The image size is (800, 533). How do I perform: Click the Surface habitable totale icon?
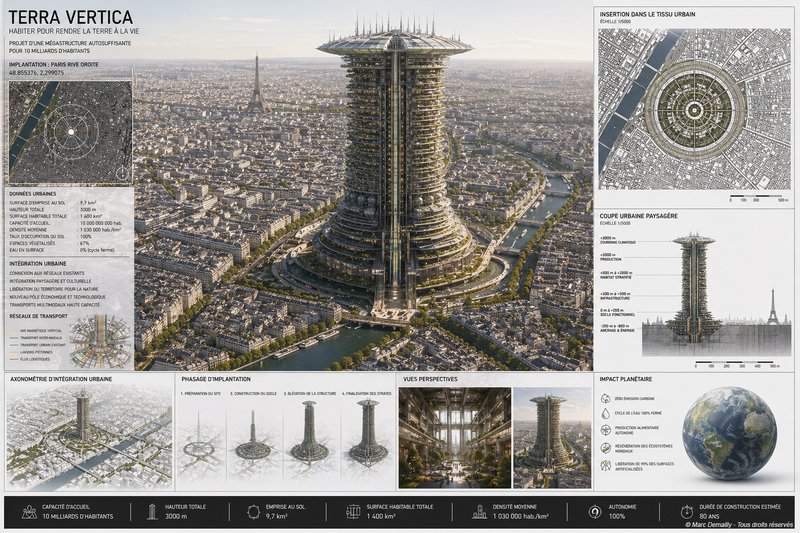[x=352, y=510]
